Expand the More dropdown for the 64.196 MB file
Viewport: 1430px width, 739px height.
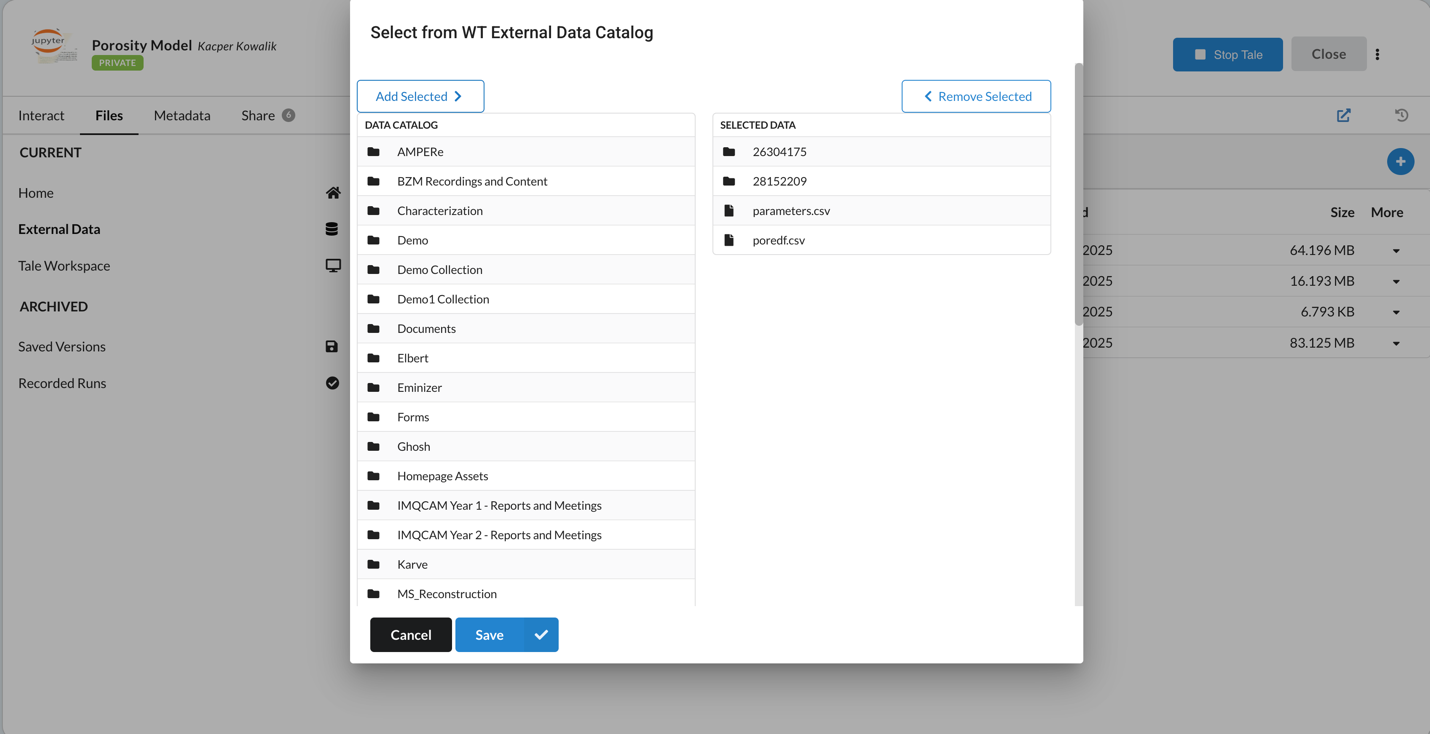click(1396, 249)
